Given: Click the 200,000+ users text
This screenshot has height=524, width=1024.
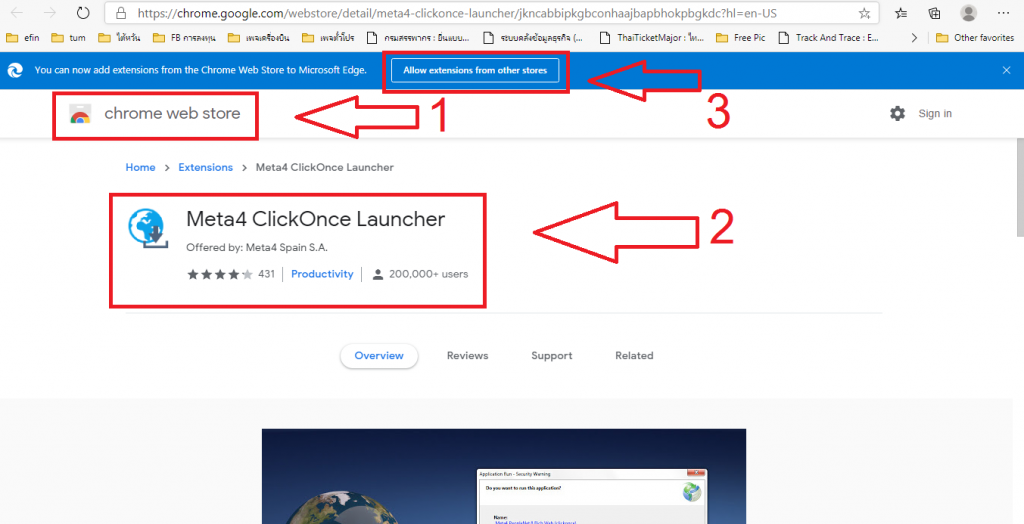Looking at the screenshot, I should pyautogui.click(x=428, y=274).
